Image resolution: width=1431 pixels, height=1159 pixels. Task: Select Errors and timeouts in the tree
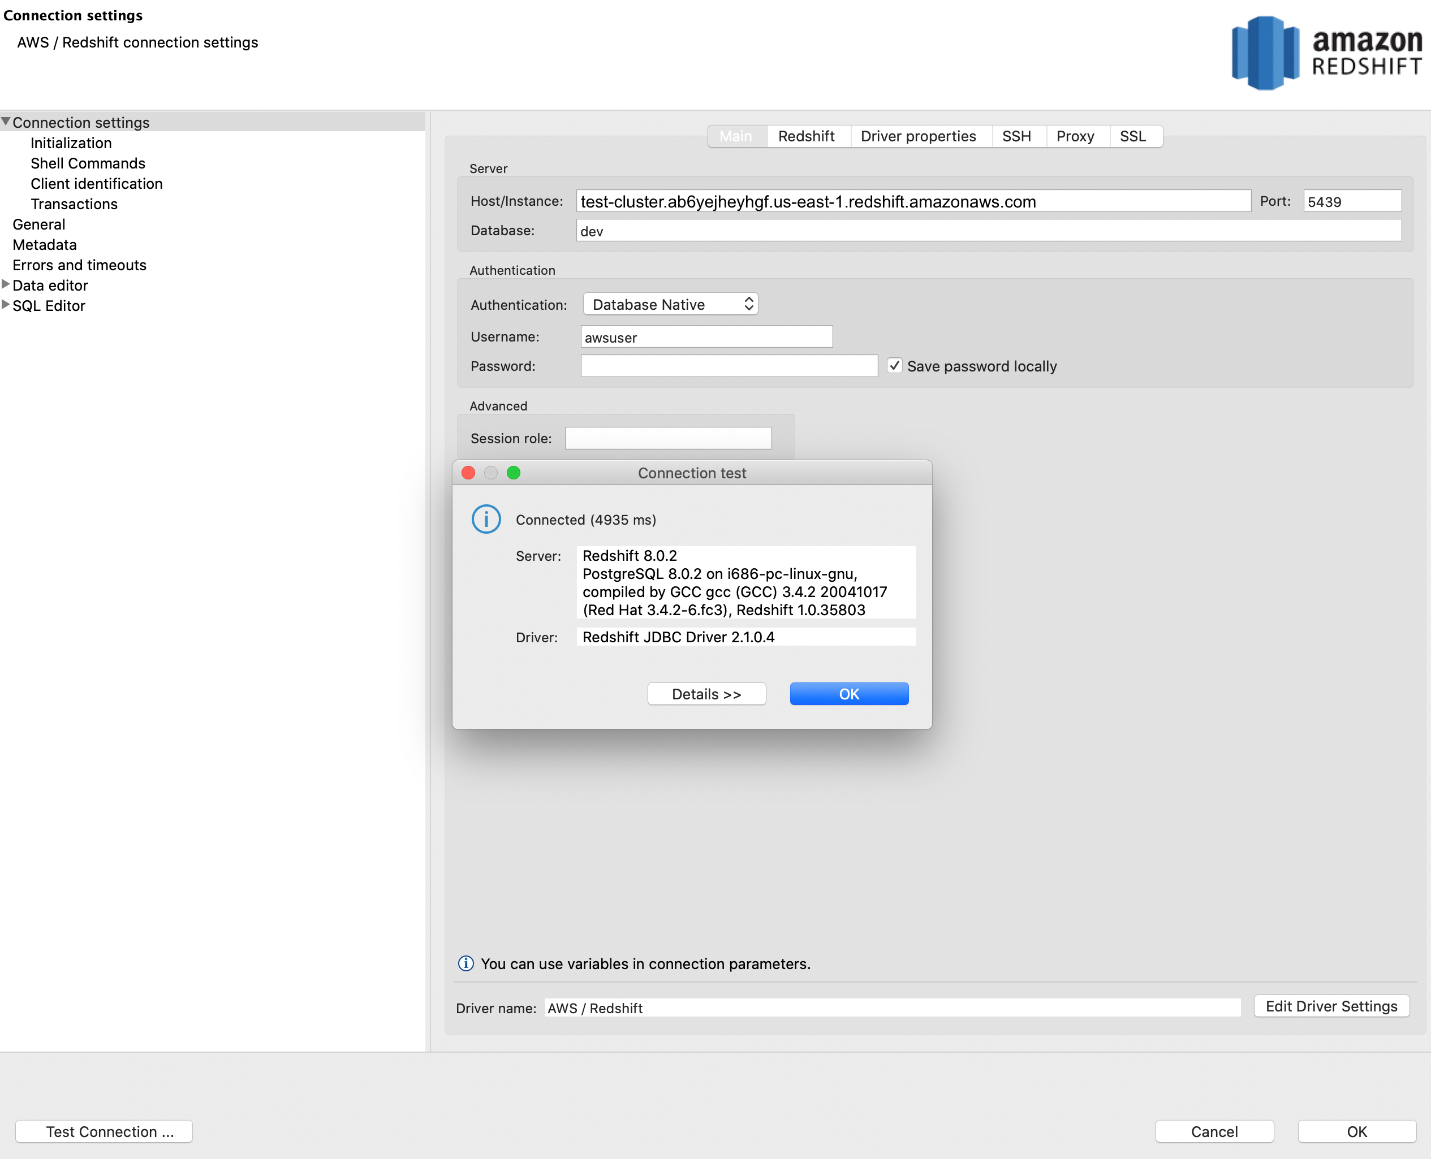coord(80,265)
